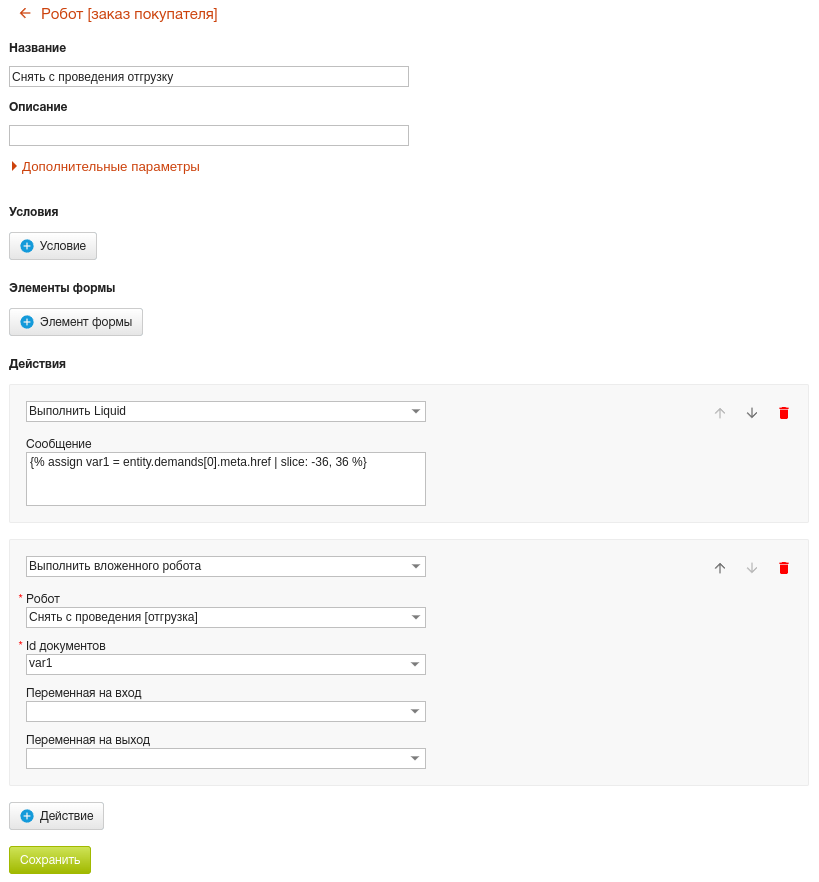819x882 pixels.
Task: Add a new Условие
Action: point(53,246)
